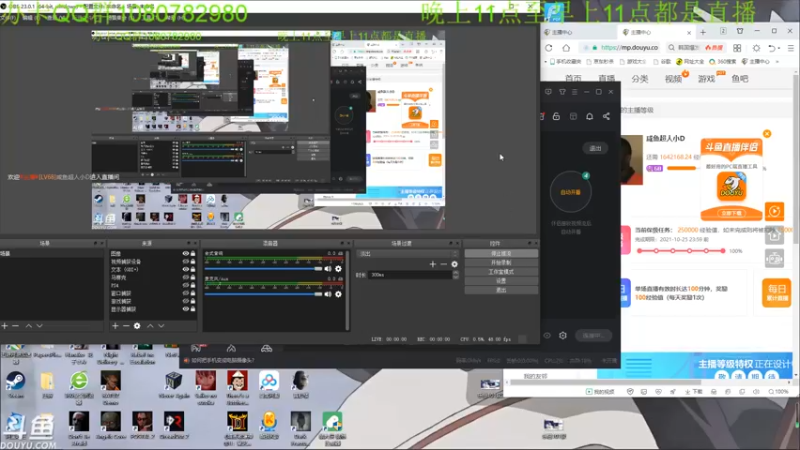Remove scene transition with minus icon
The image size is (800, 450).
coord(443,264)
